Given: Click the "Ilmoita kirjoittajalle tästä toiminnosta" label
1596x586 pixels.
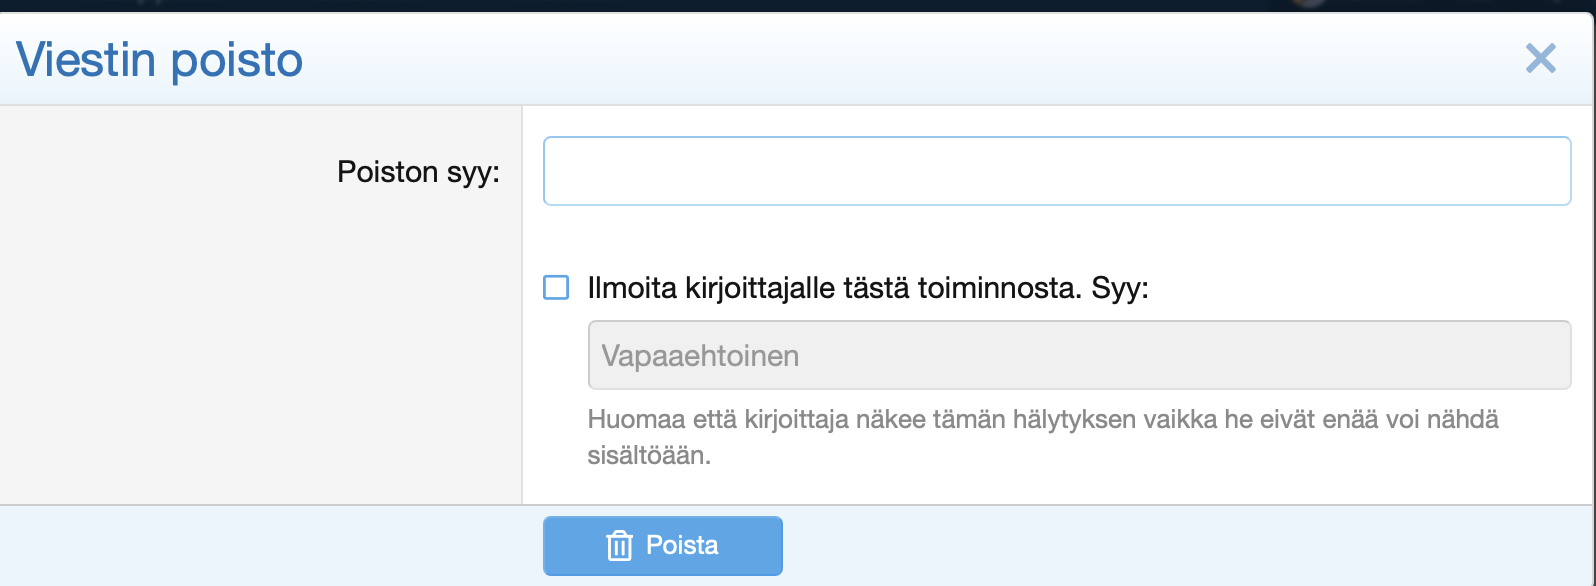Looking at the screenshot, I should click(x=834, y=289).
